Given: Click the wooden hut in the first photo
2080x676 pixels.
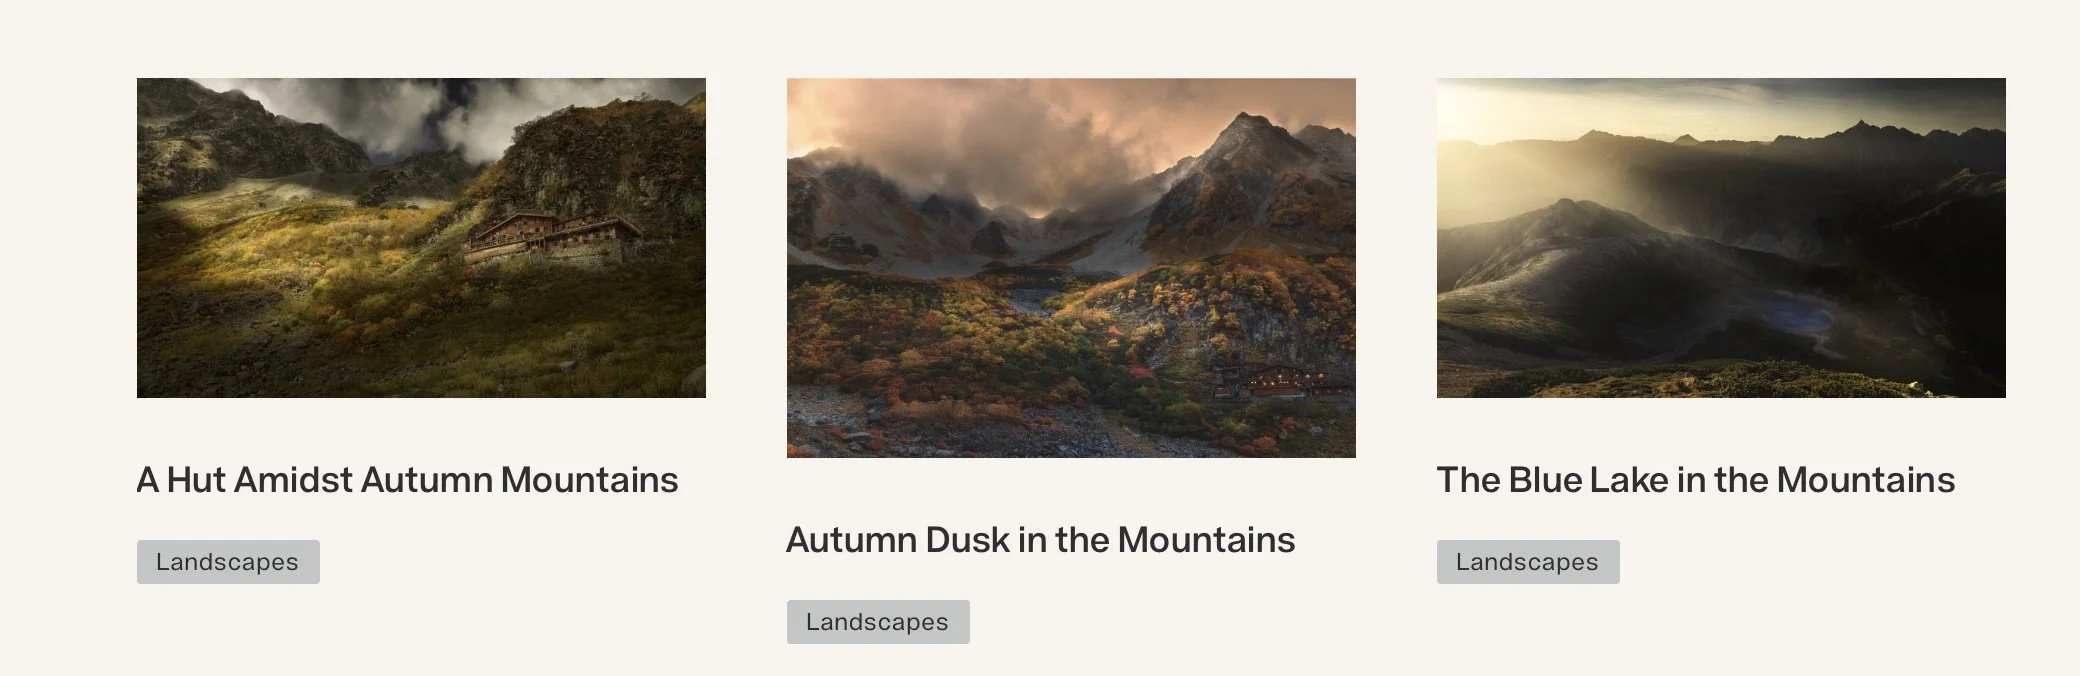Looking at the screenshot, I should click(553, 238).
